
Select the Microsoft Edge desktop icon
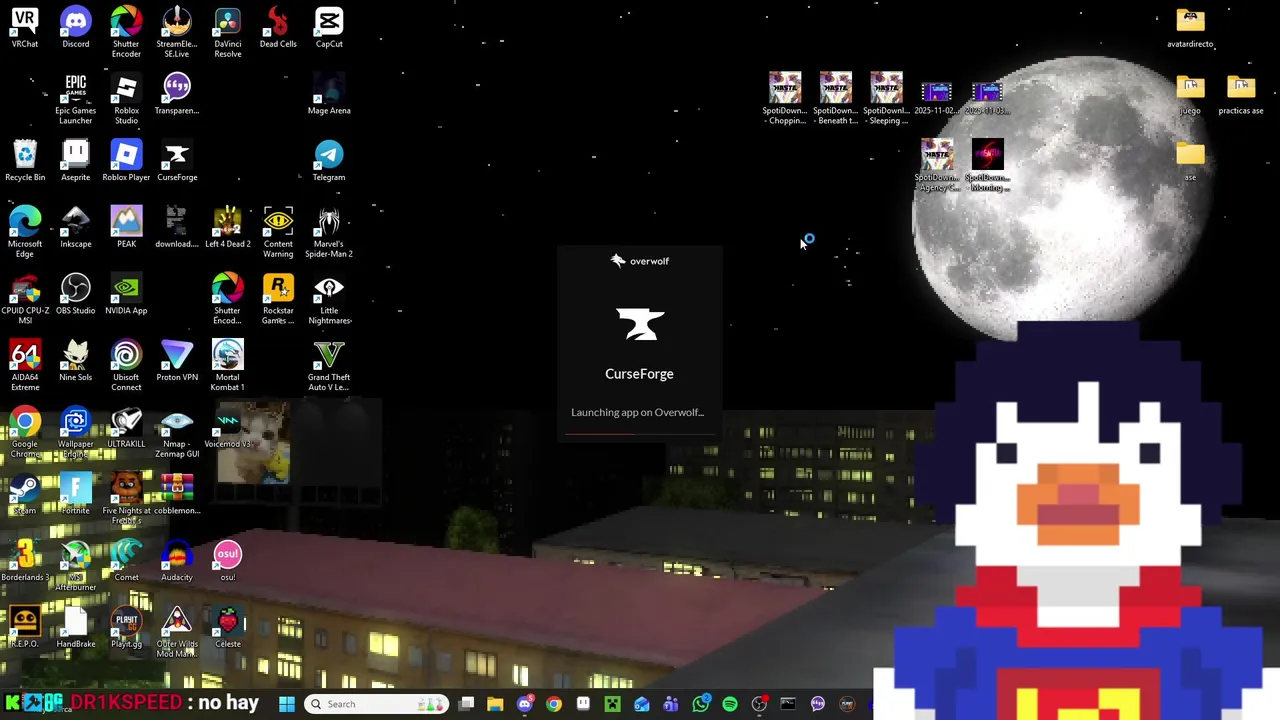(x=25, y=232)
